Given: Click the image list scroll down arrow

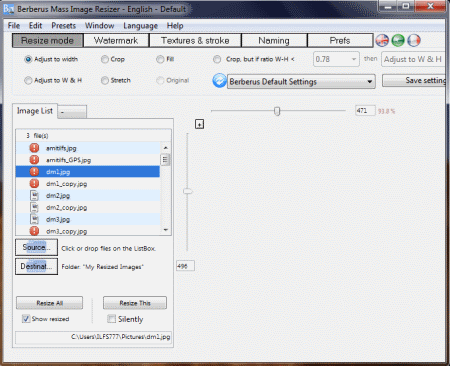Looking at the screenshot, I should (x=166, y=230).
